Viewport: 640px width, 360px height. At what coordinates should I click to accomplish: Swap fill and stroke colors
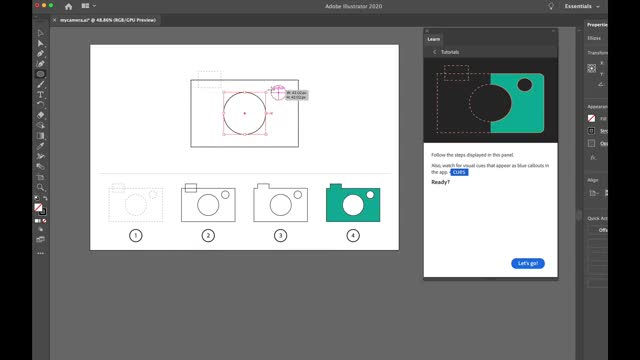(45, 198)
